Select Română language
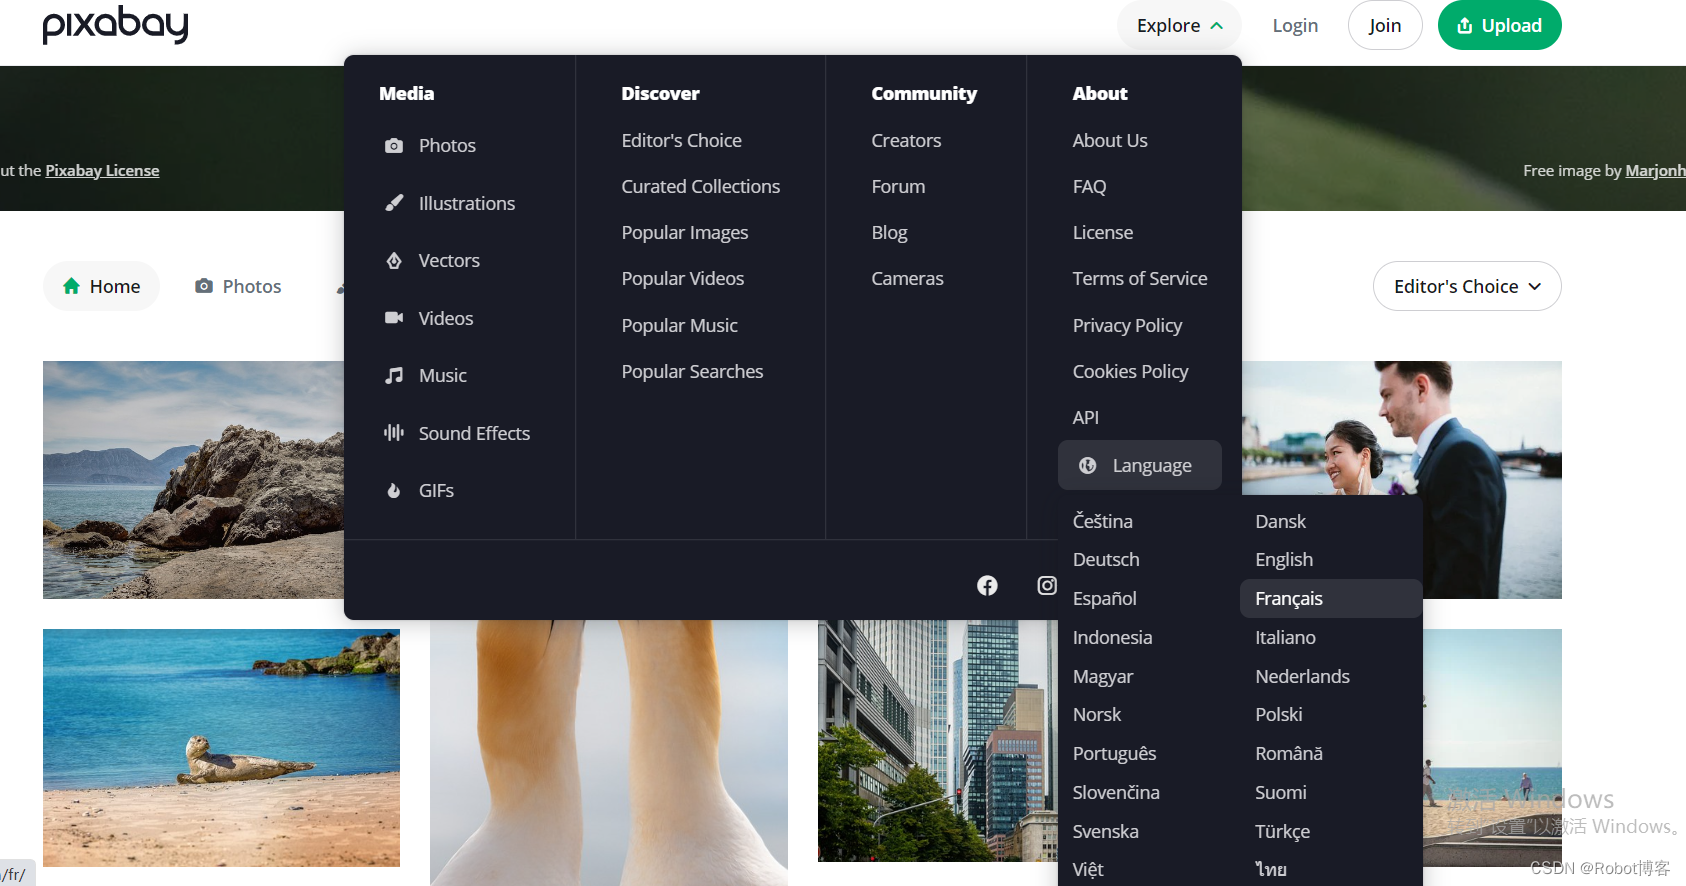Image resolution: width=1686 pixels, height=886 pixels. pyautogui.click(x=1289, y=754)
